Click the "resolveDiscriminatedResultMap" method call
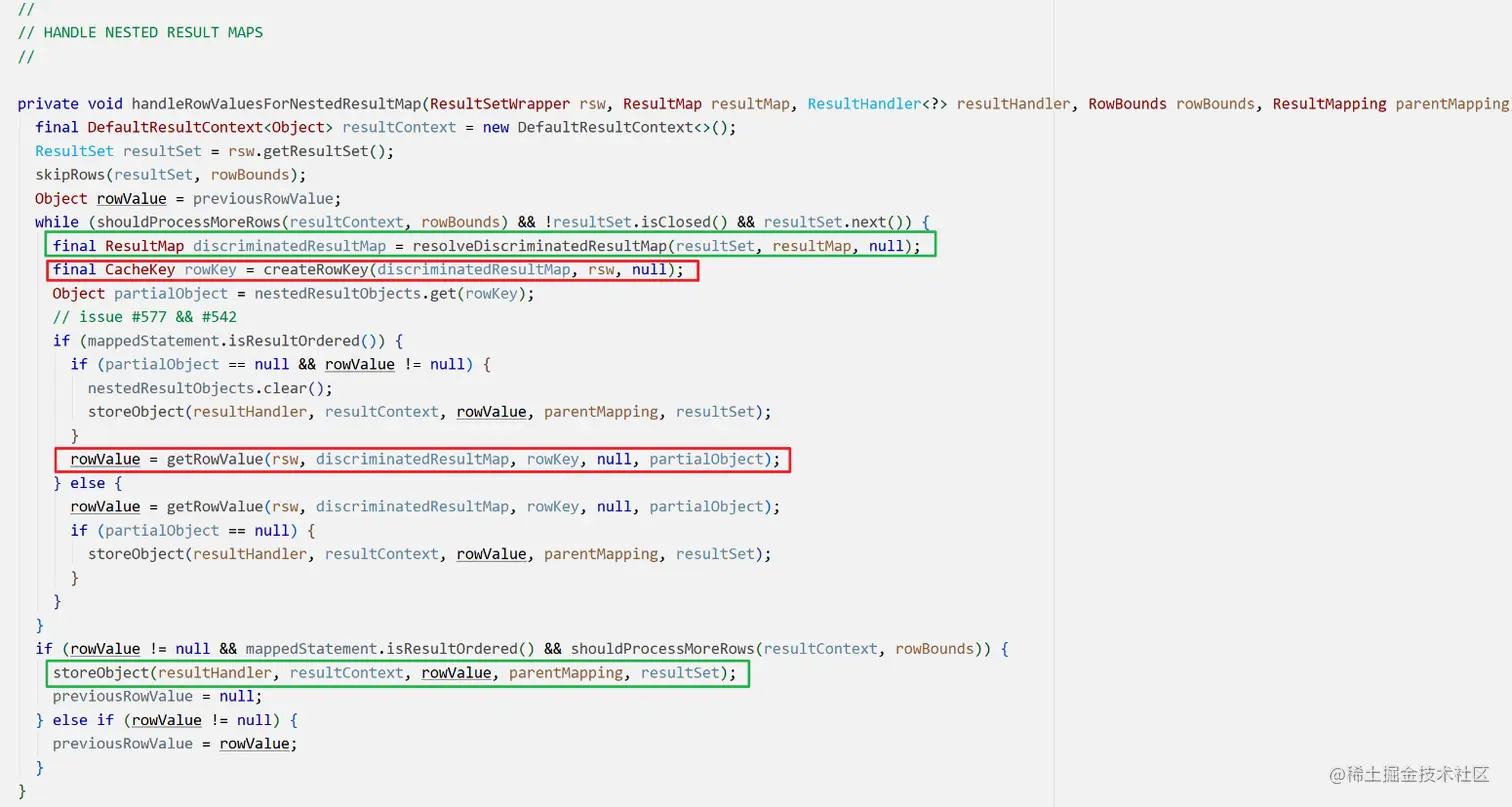Image resolution: width=1512 pixels, height=807 pixels. click(538, 246)
